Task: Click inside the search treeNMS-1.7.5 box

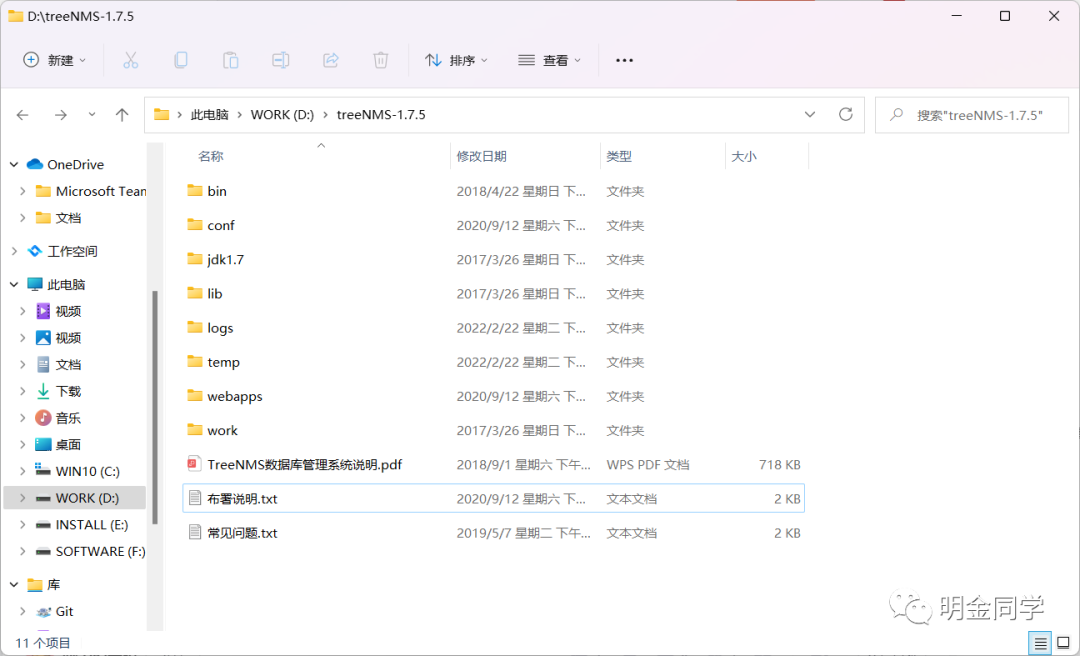Action: click(x=970, y=114)
